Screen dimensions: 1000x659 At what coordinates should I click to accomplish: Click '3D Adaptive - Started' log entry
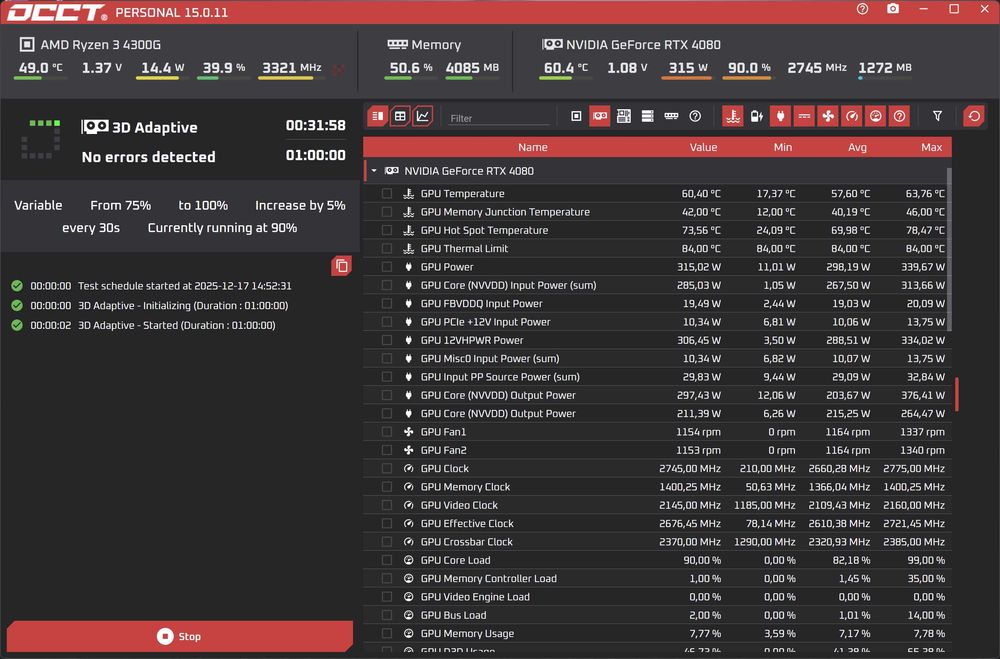[177, 325]
